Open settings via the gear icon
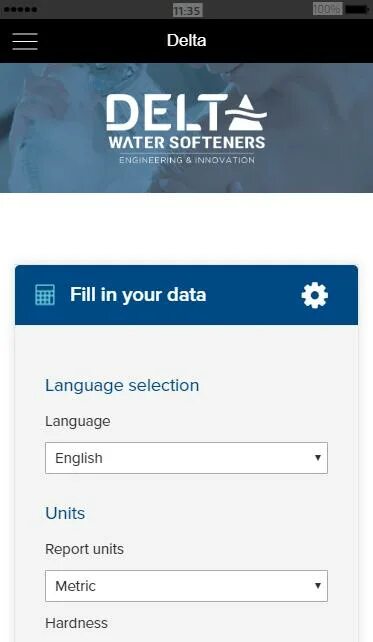This screenshot has width=373, height=642. click(314, 295)
